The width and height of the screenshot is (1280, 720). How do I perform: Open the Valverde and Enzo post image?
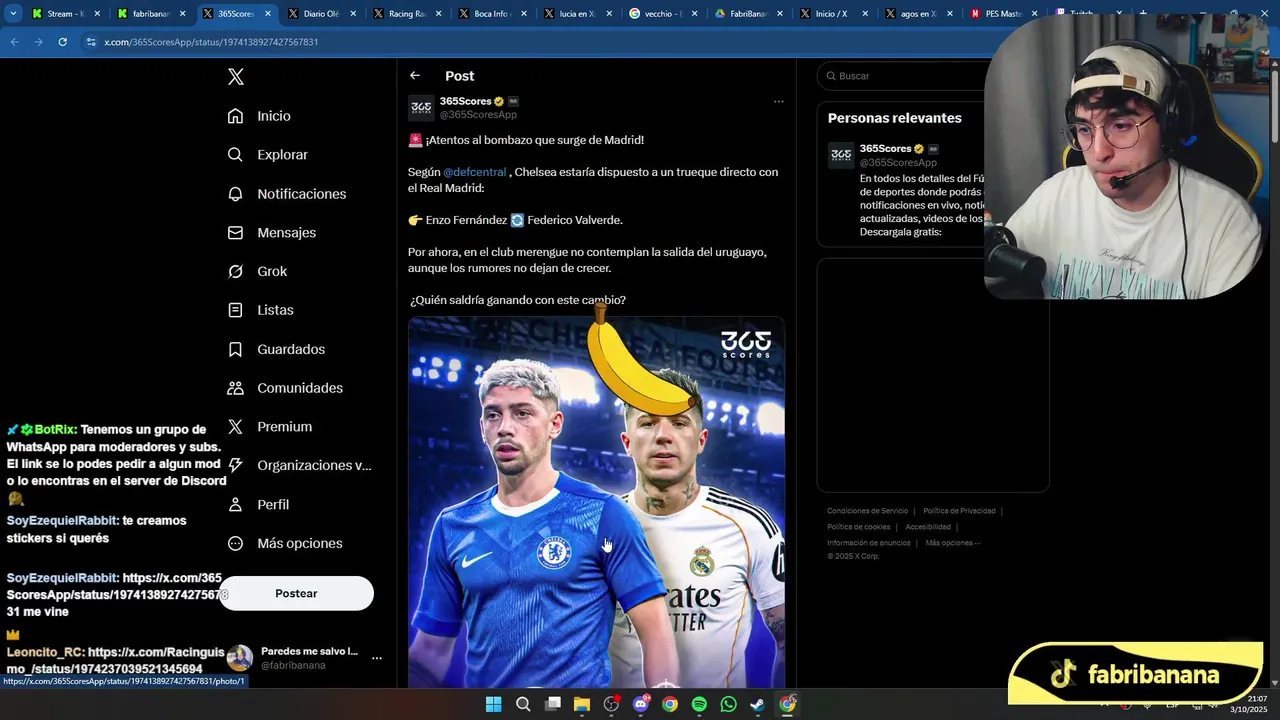pos(596,502)
